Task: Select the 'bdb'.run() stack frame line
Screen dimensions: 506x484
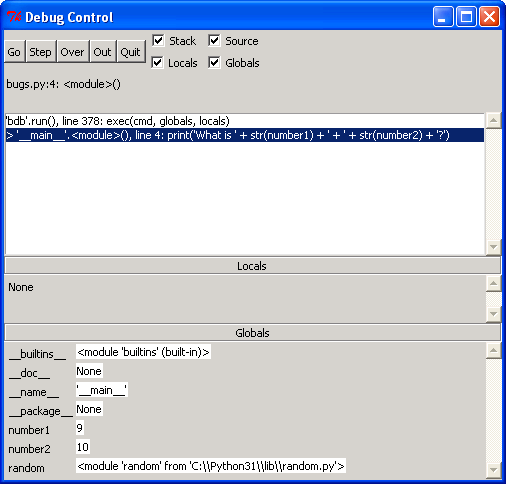Action: point(245,121)
